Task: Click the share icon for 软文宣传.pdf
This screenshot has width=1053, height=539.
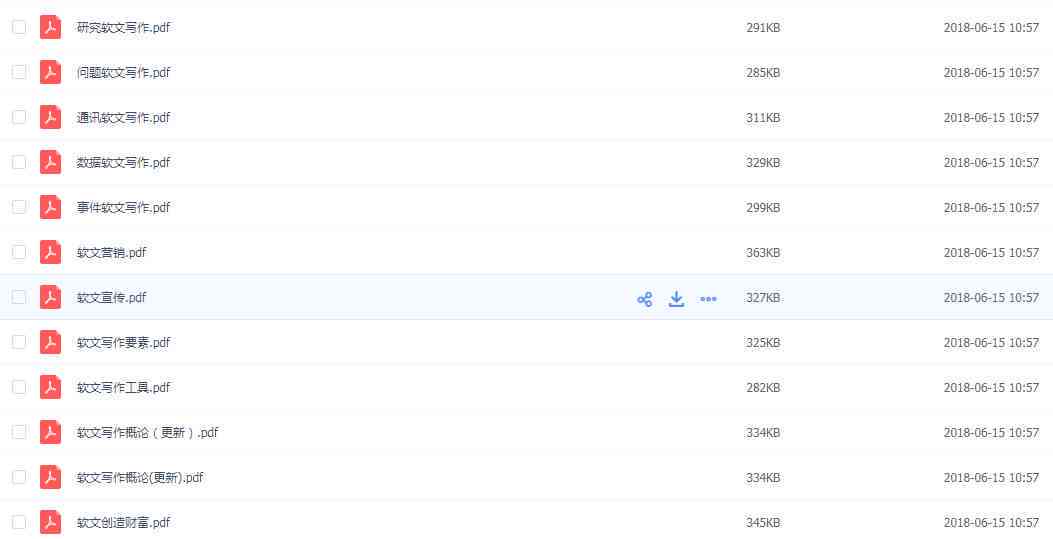Action: [645, 299]
